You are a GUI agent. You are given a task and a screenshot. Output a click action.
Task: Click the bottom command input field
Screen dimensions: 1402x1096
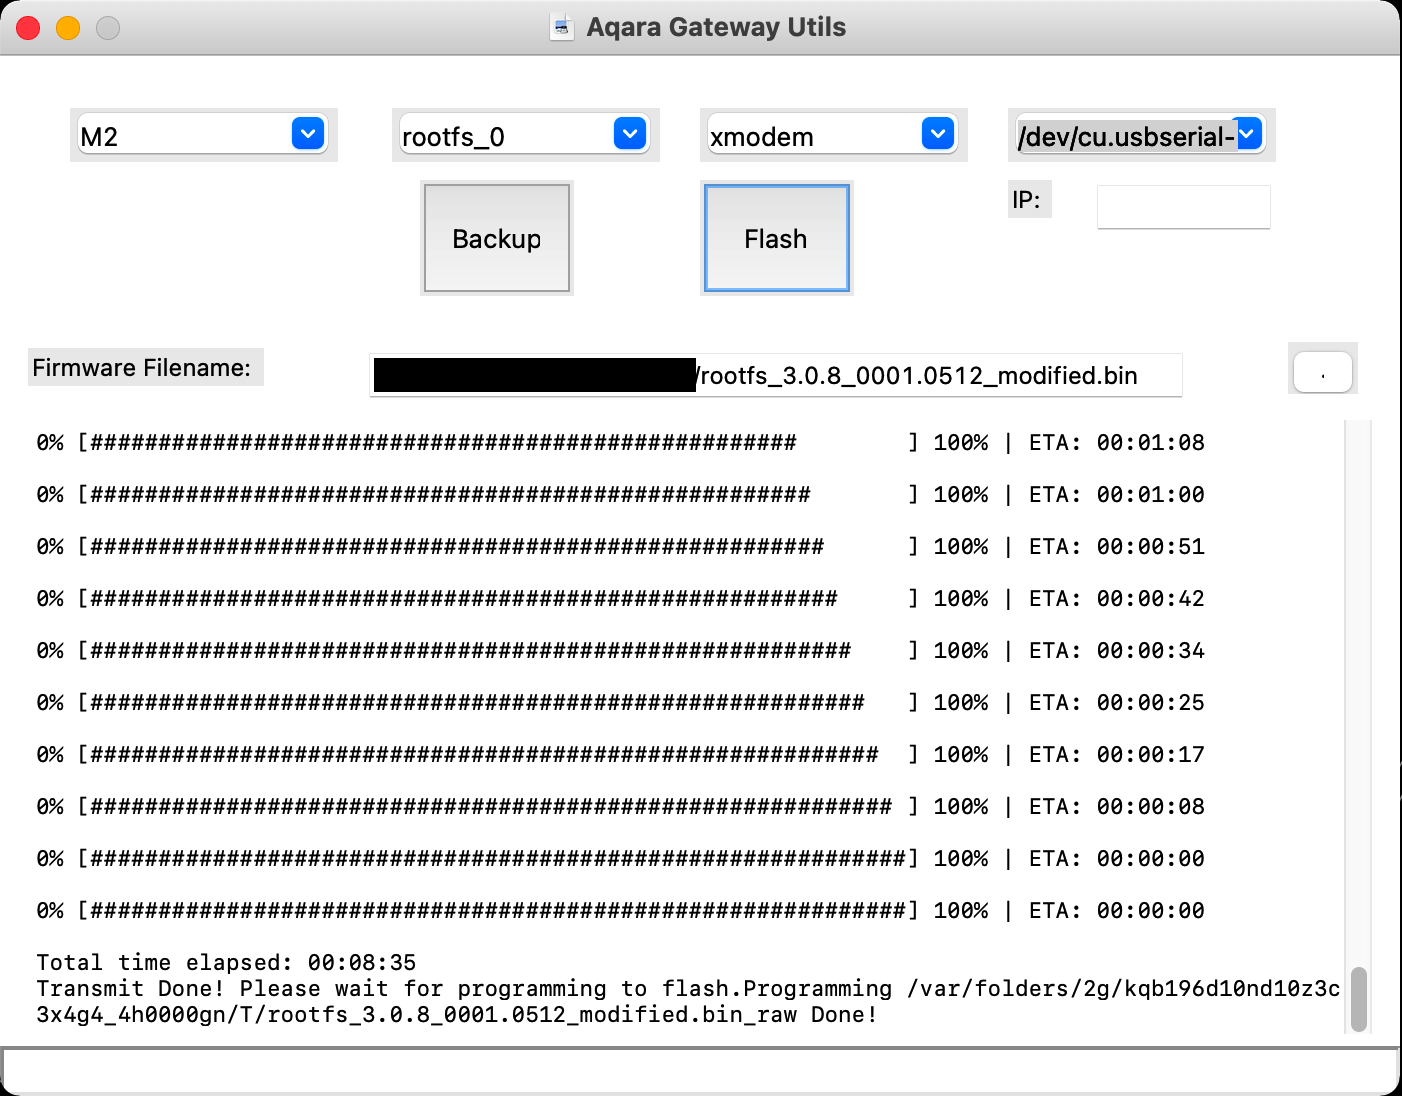pos(700,1071)
